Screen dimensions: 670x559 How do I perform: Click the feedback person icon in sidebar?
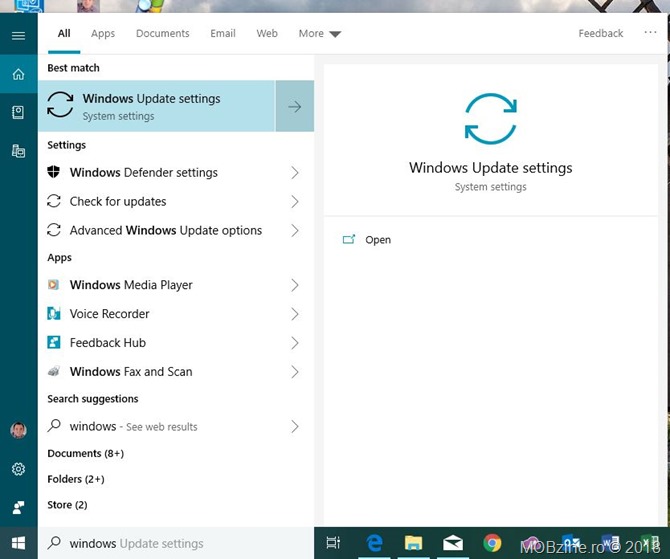[x=18, y=507]
